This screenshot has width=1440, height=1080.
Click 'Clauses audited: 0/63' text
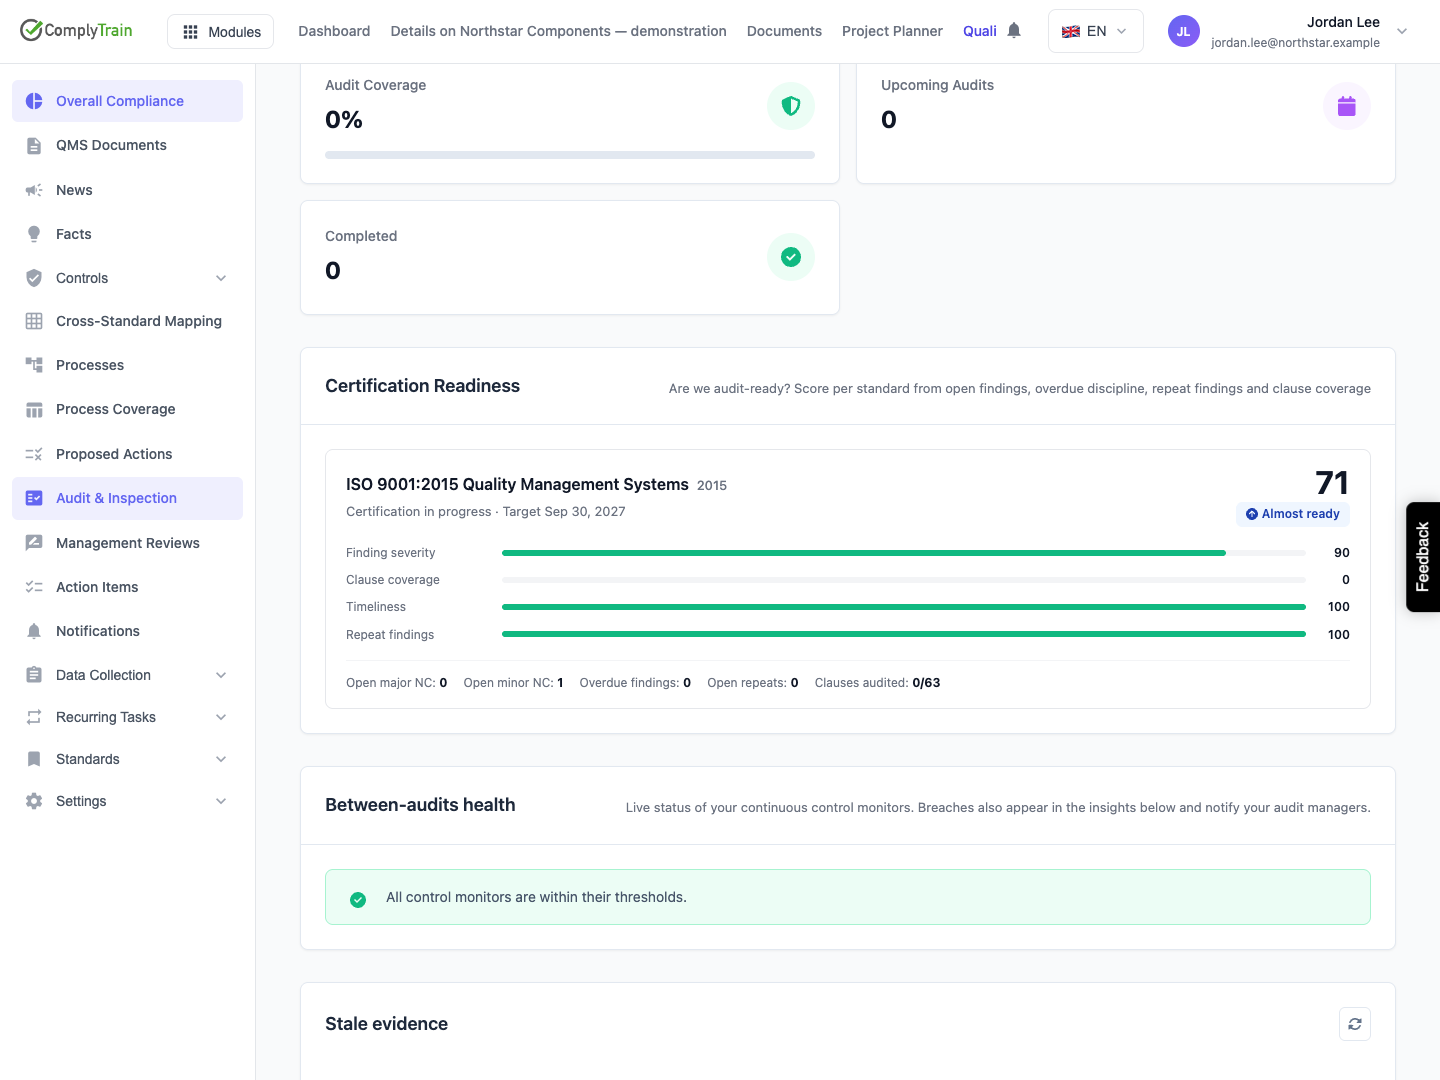877,683
